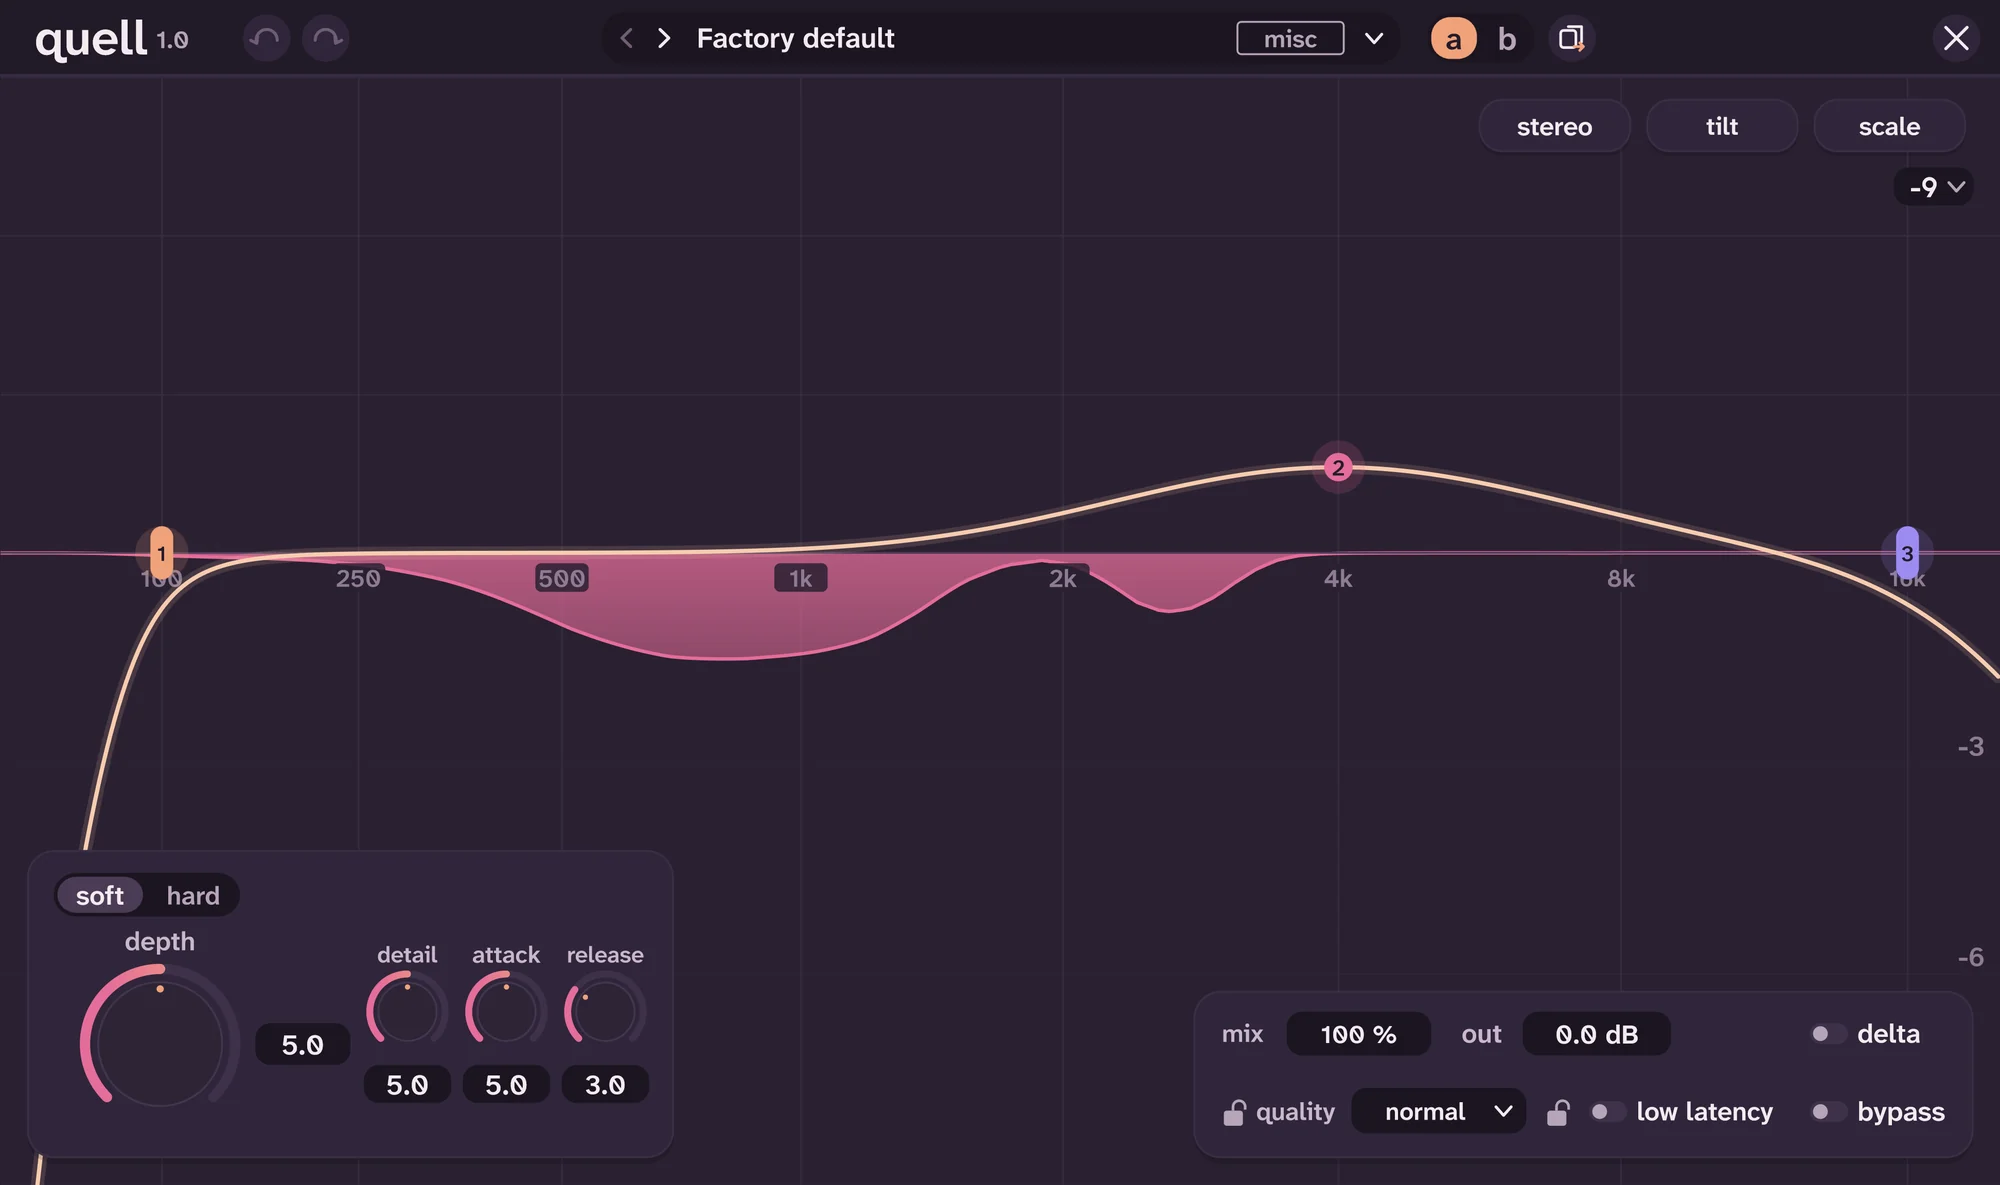Open the preset list dropdown chevron
2000x1185 pixels.
click(x=1374, y=38)
